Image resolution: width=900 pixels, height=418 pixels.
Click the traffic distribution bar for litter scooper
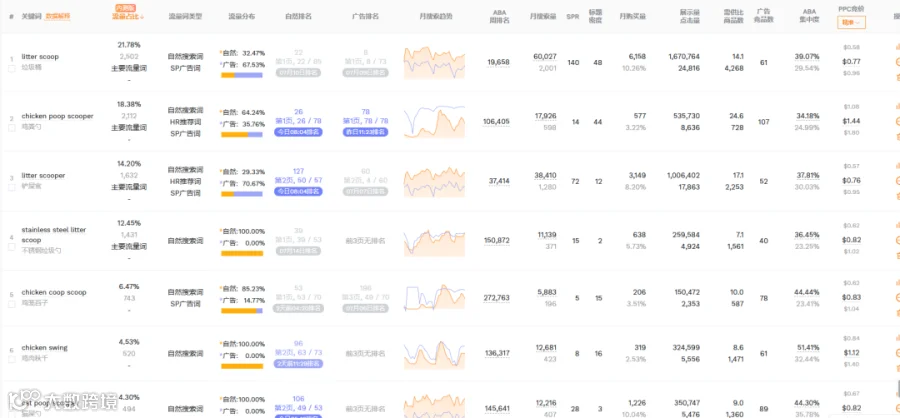click(242, 194)
